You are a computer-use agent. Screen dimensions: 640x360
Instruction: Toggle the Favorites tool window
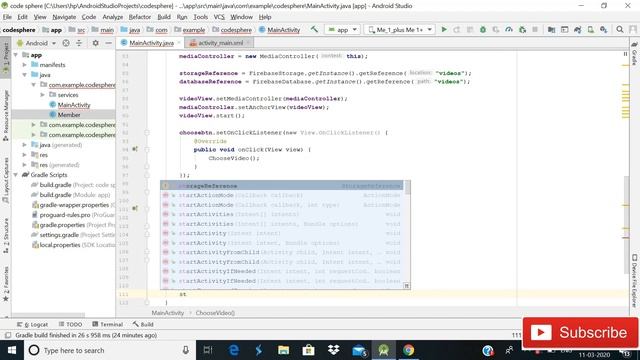pos(6,284)
